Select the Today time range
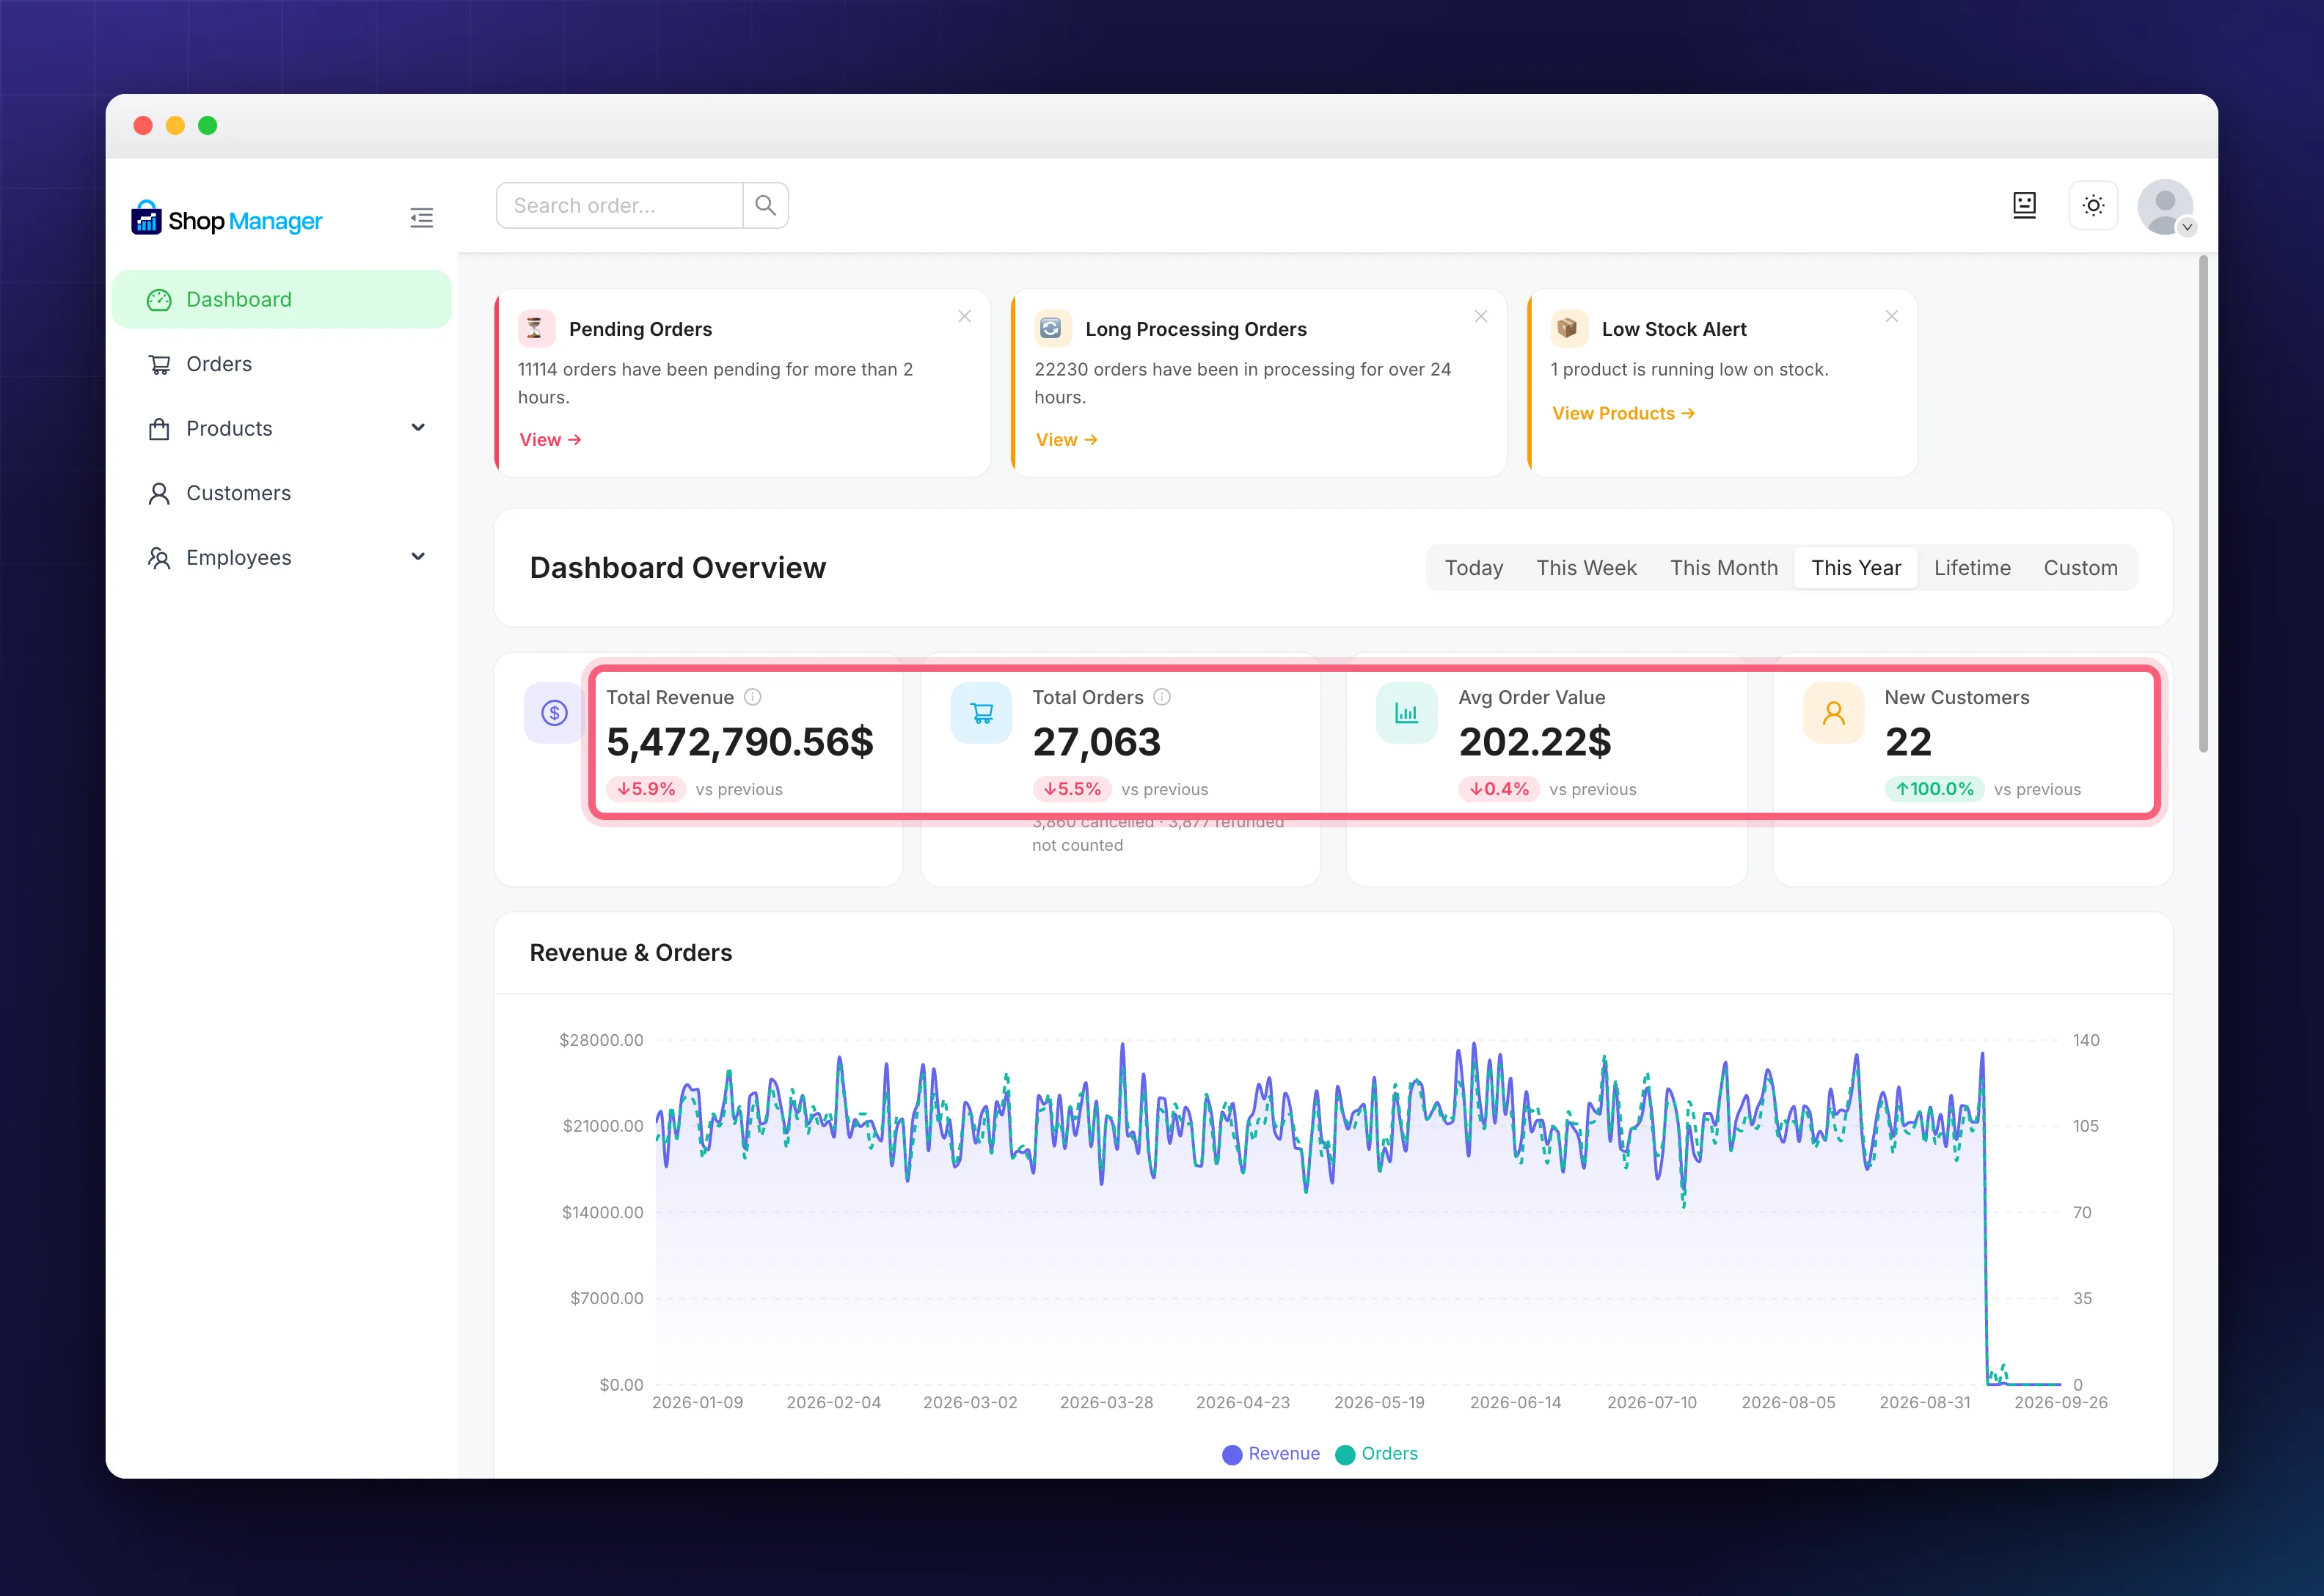This screenshot has width=2324, height=1596. point(1473,568)
